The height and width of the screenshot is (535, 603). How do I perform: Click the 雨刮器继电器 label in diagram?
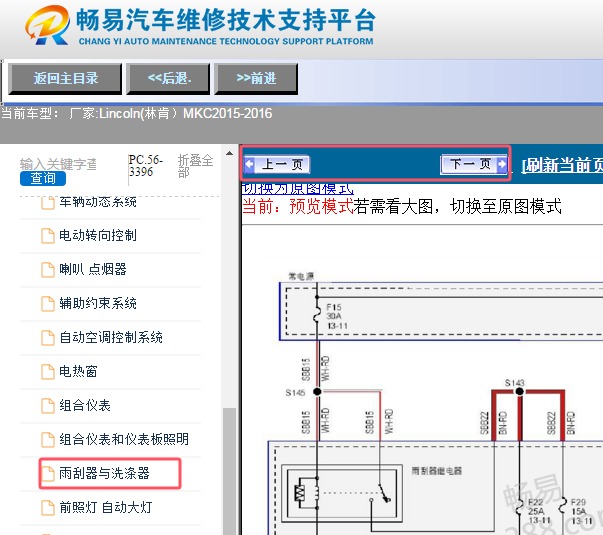436,471
